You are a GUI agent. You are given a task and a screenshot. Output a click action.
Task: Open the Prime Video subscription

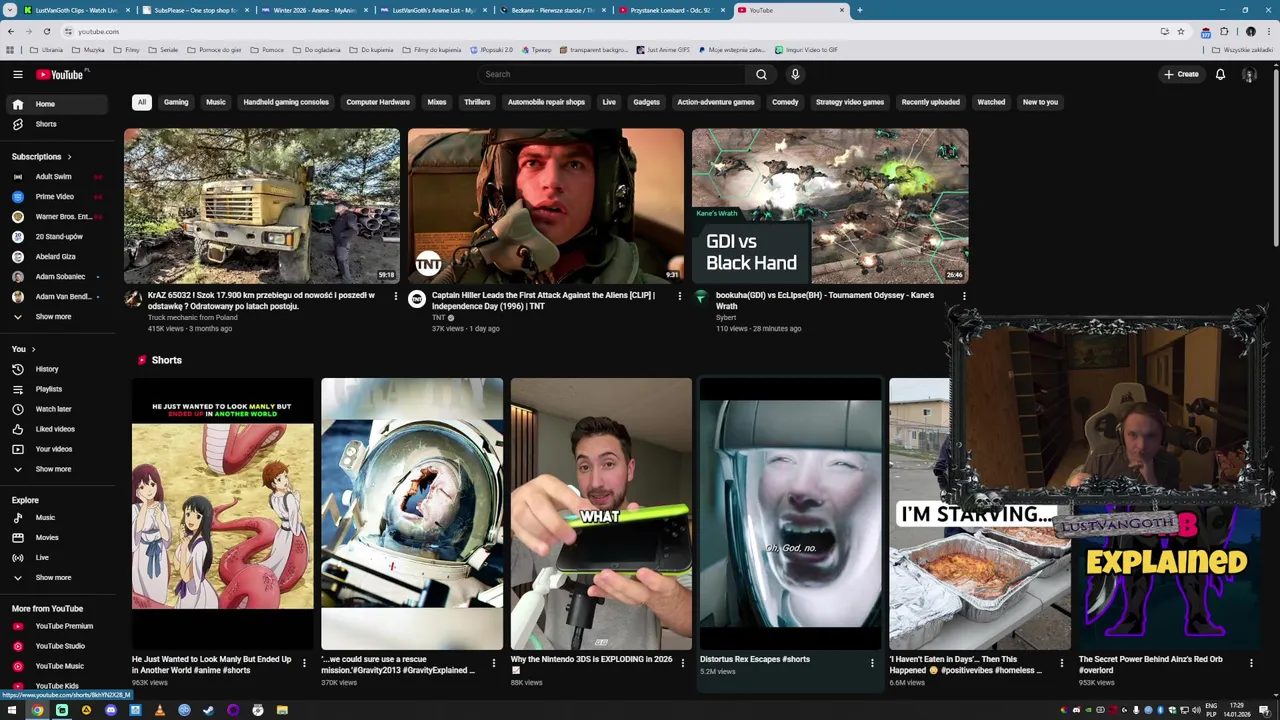click(58, 197)
